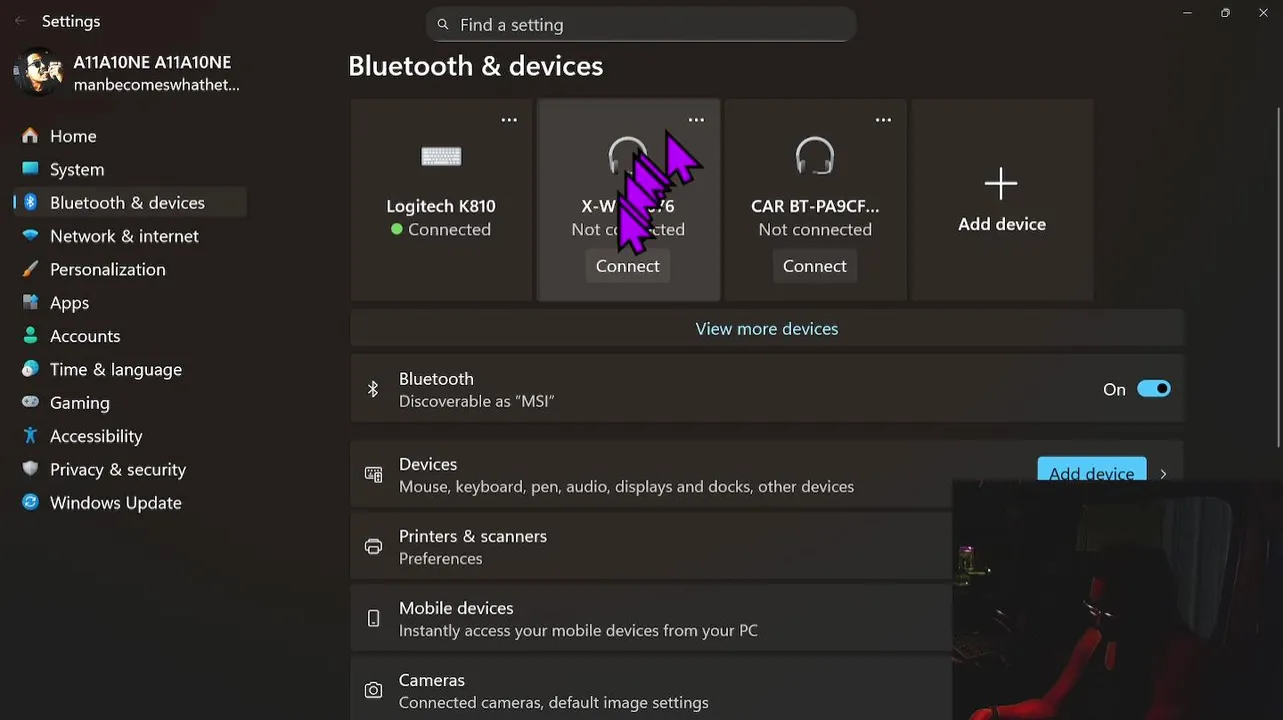Click the user profile avatar picture

click(x=39, y=73)
